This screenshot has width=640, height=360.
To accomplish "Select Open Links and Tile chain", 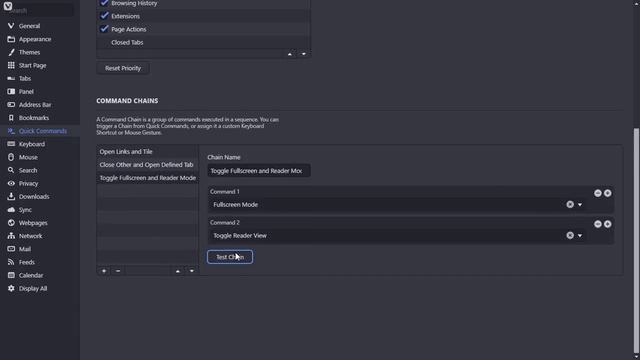I will (x=147, y=151).
